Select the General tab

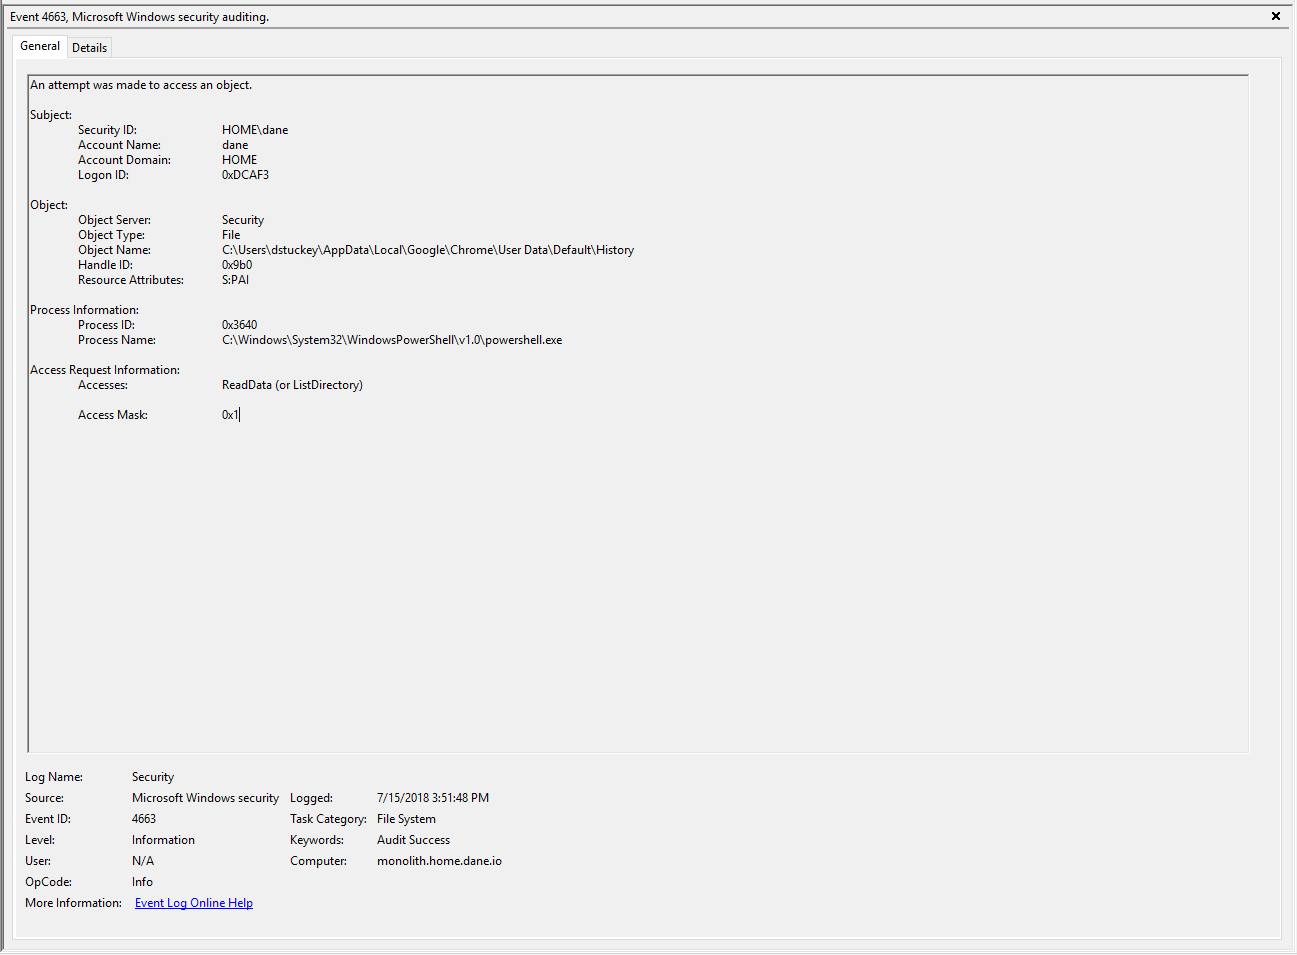pyautogui.click(x=40, y=46)
